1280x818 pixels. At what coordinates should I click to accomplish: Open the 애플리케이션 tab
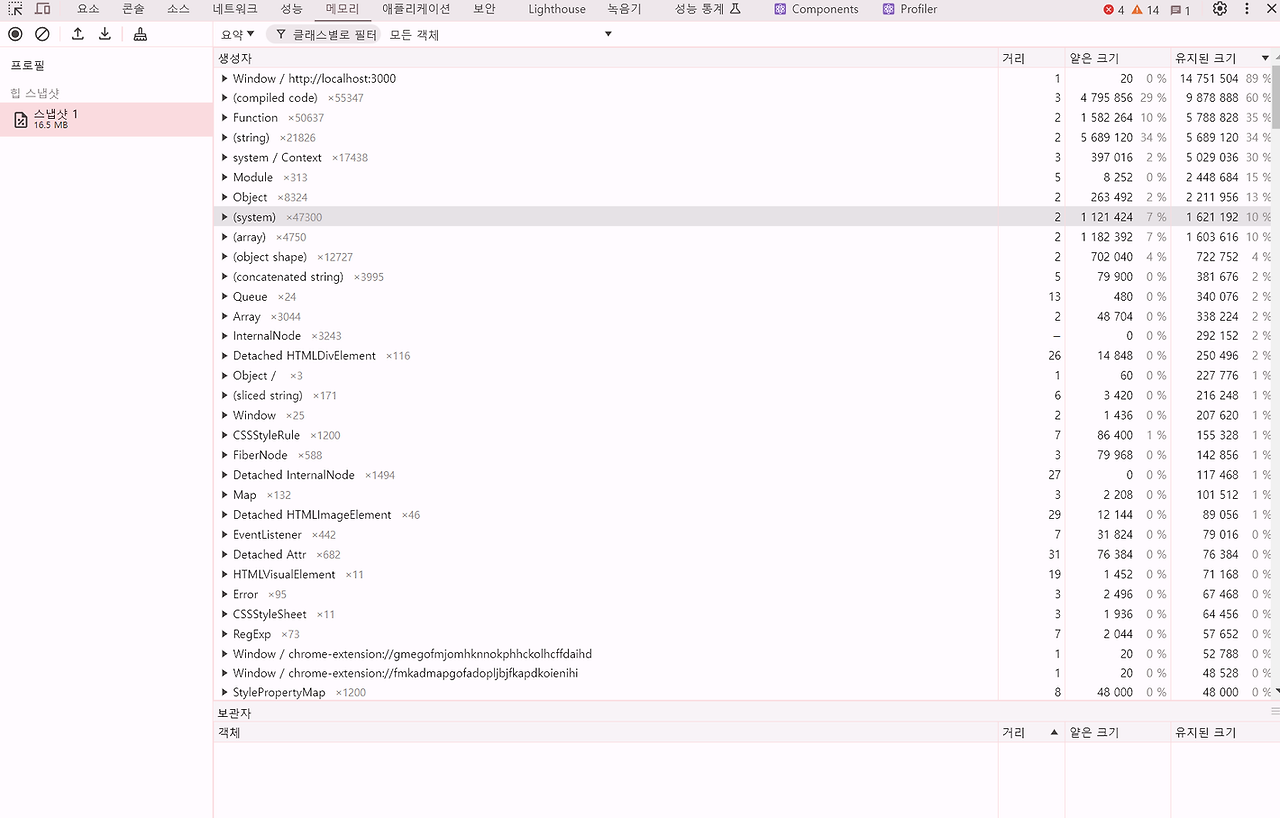pos(416,9)
